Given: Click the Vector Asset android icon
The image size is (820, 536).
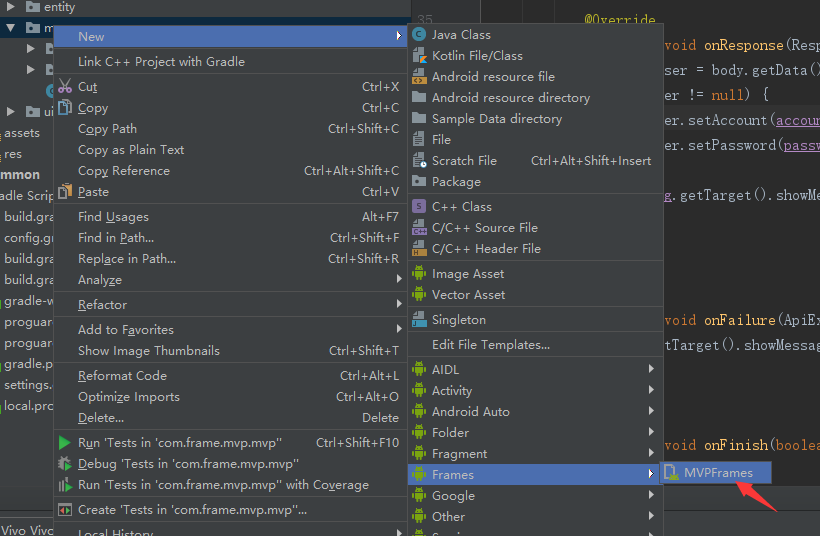Looking at the screenshot, I should click(419, 294).
